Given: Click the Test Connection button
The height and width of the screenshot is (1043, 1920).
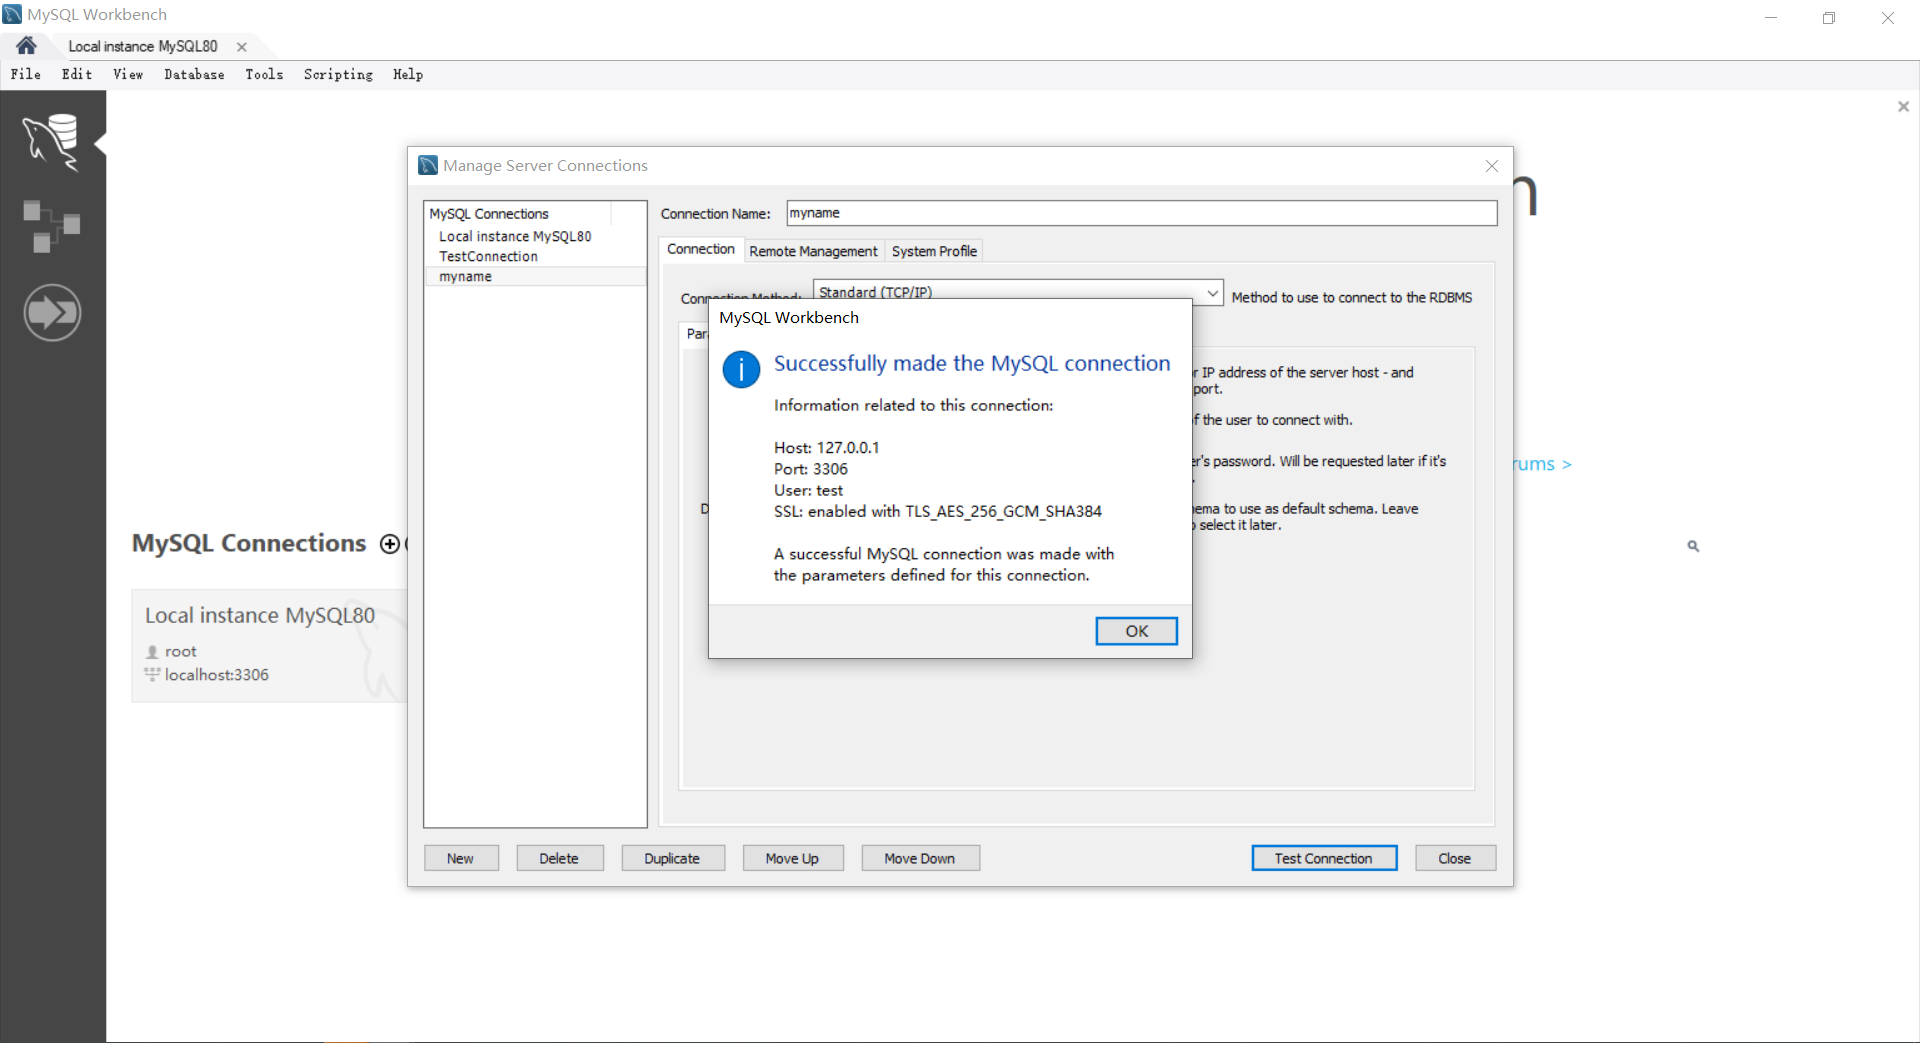Looking at the screenshot, I should (1324, 858).
